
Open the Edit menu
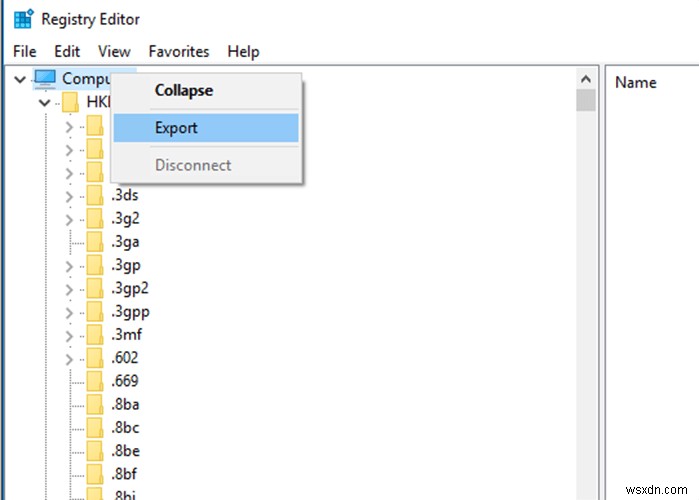pyautogui.click(x=67, y=52)
